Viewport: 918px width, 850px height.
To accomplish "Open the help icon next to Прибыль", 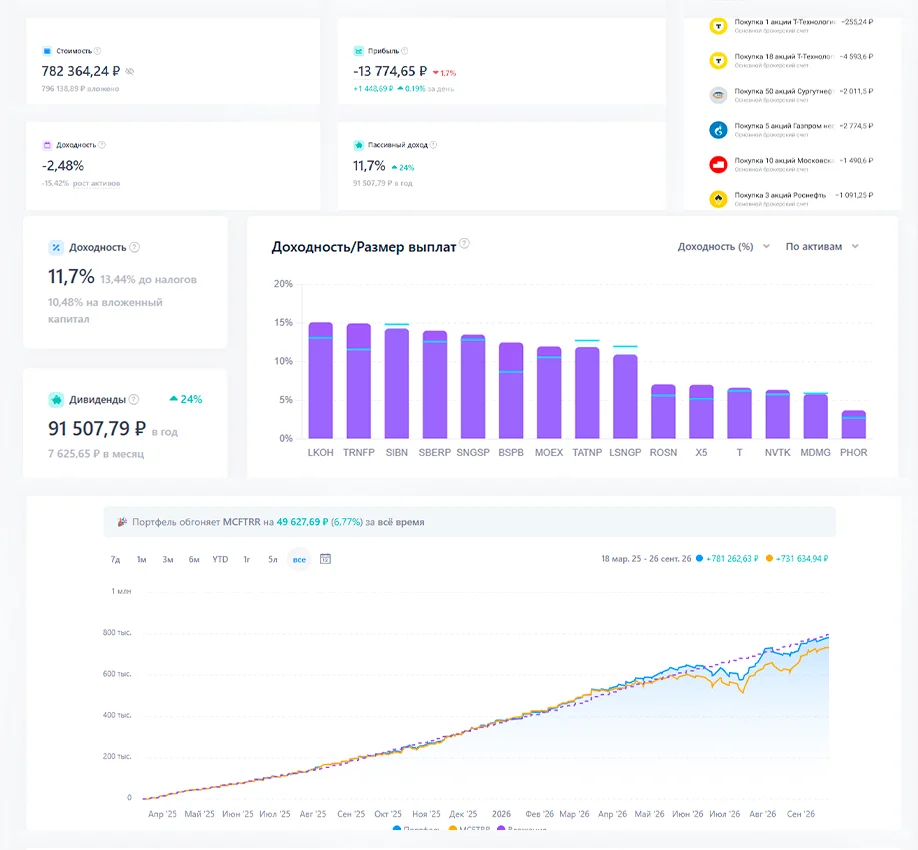I will [405, 51].
